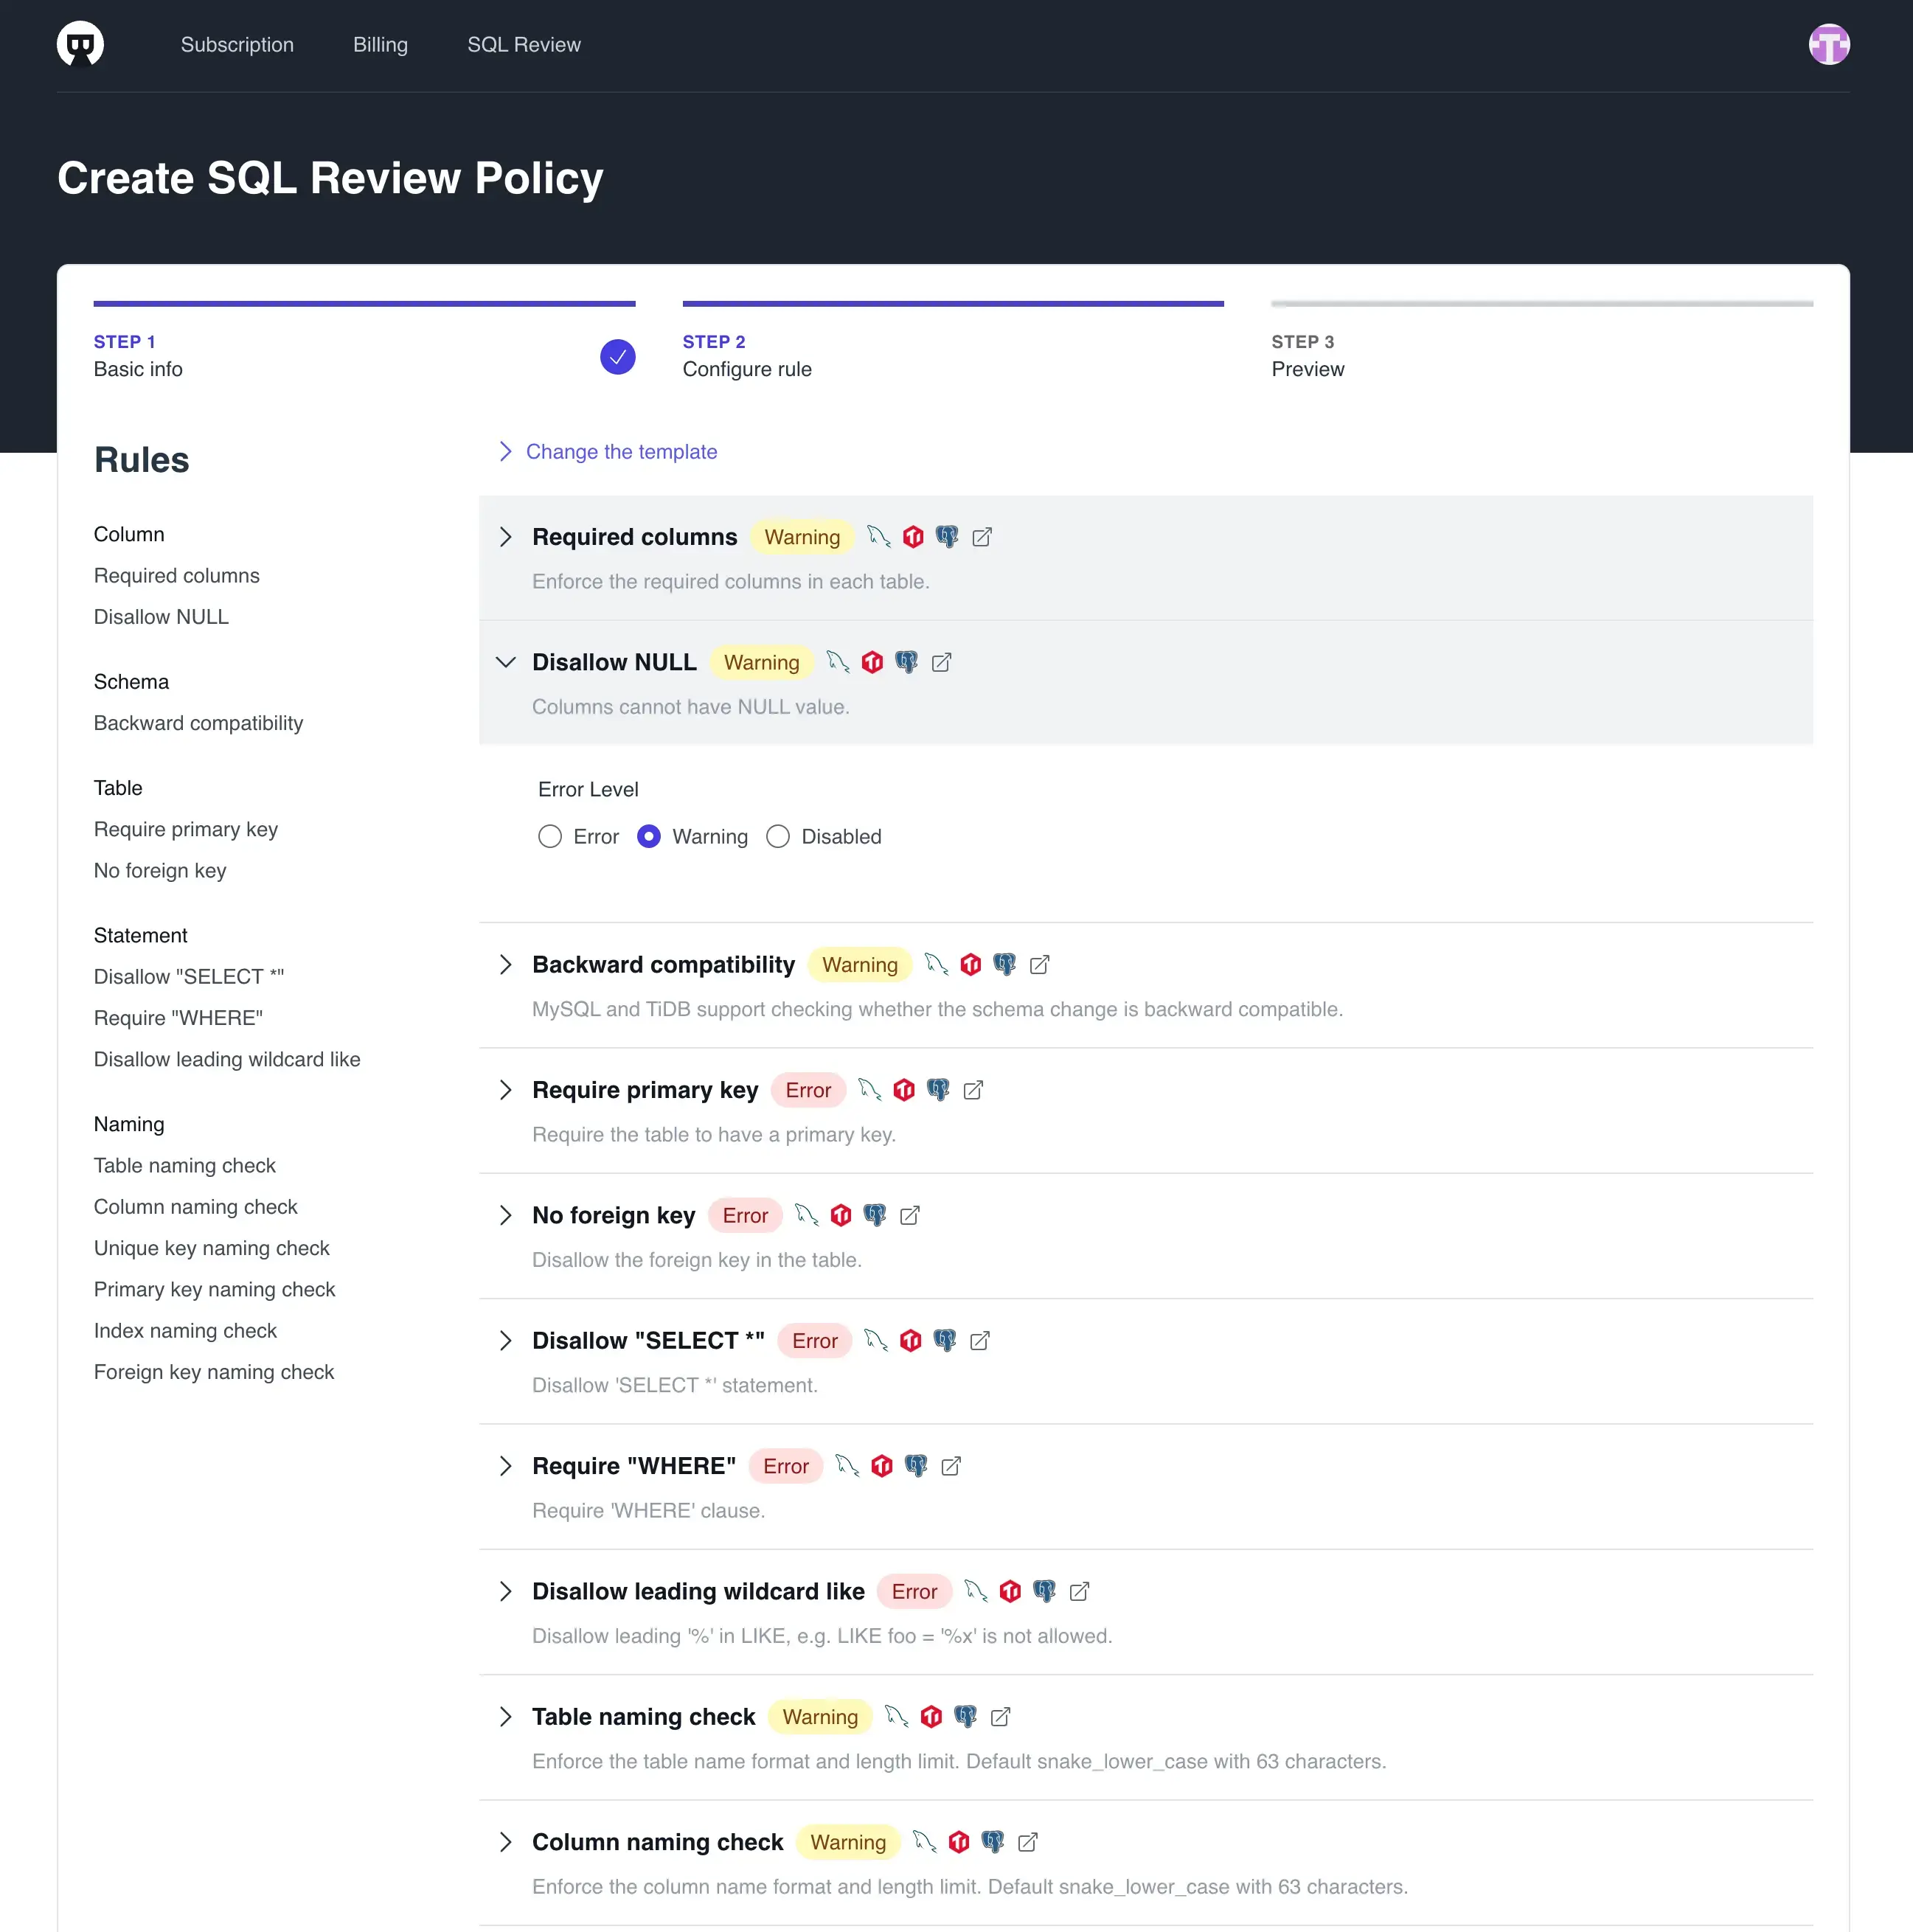The image size is (1913, 1932).
Task: Click the Change the template link
Action: click(x=621, y=451)
